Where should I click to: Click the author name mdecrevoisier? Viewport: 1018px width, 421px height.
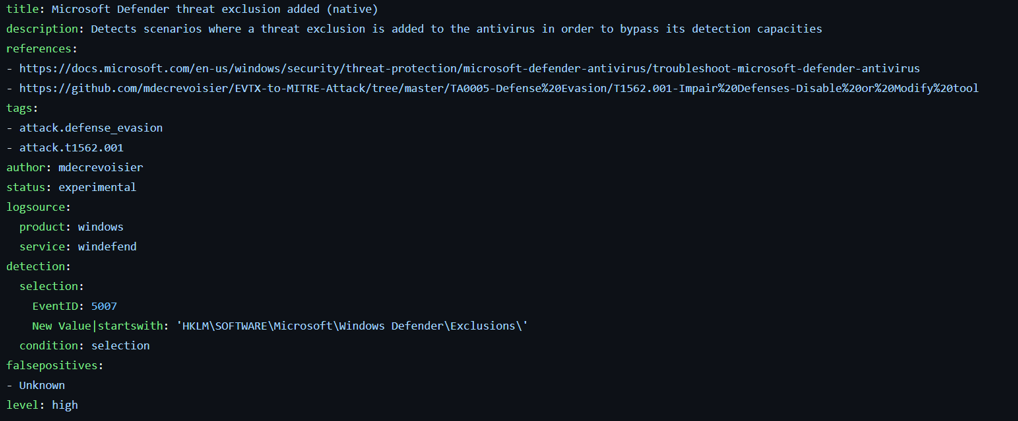coord(100,167)
